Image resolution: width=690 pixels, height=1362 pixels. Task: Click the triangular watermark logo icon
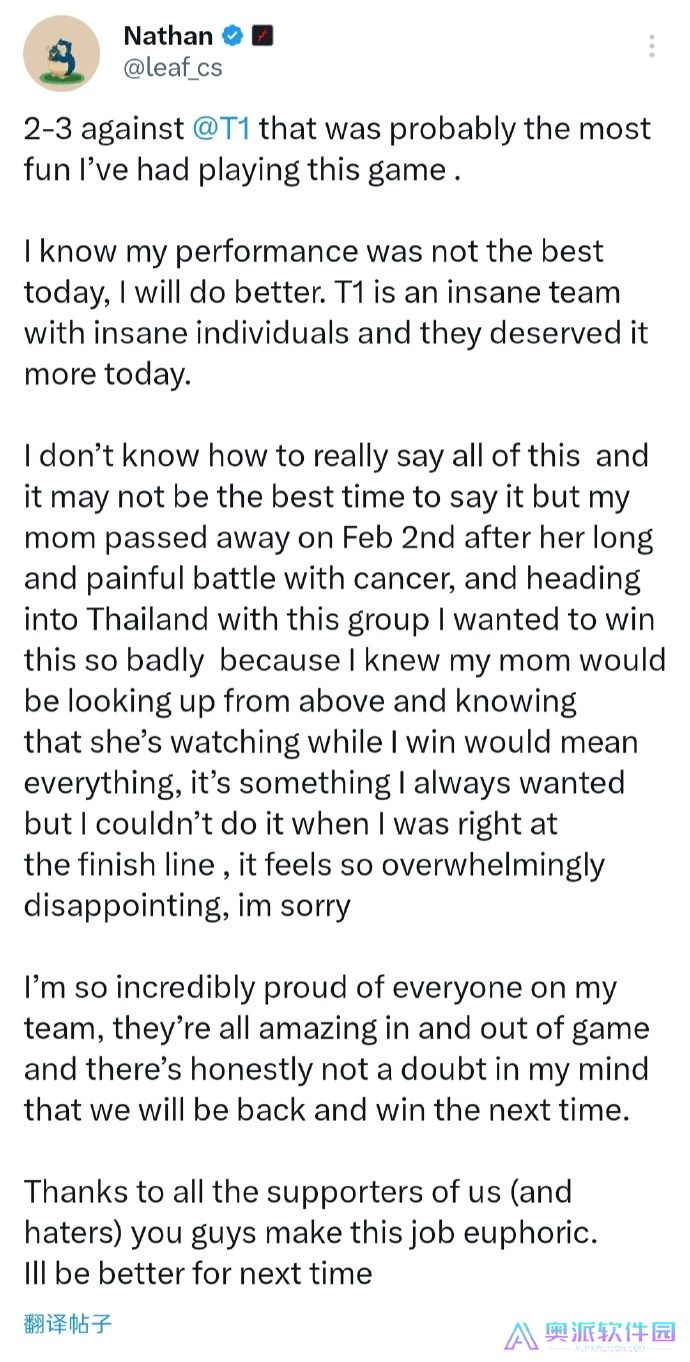[522, 1337]
